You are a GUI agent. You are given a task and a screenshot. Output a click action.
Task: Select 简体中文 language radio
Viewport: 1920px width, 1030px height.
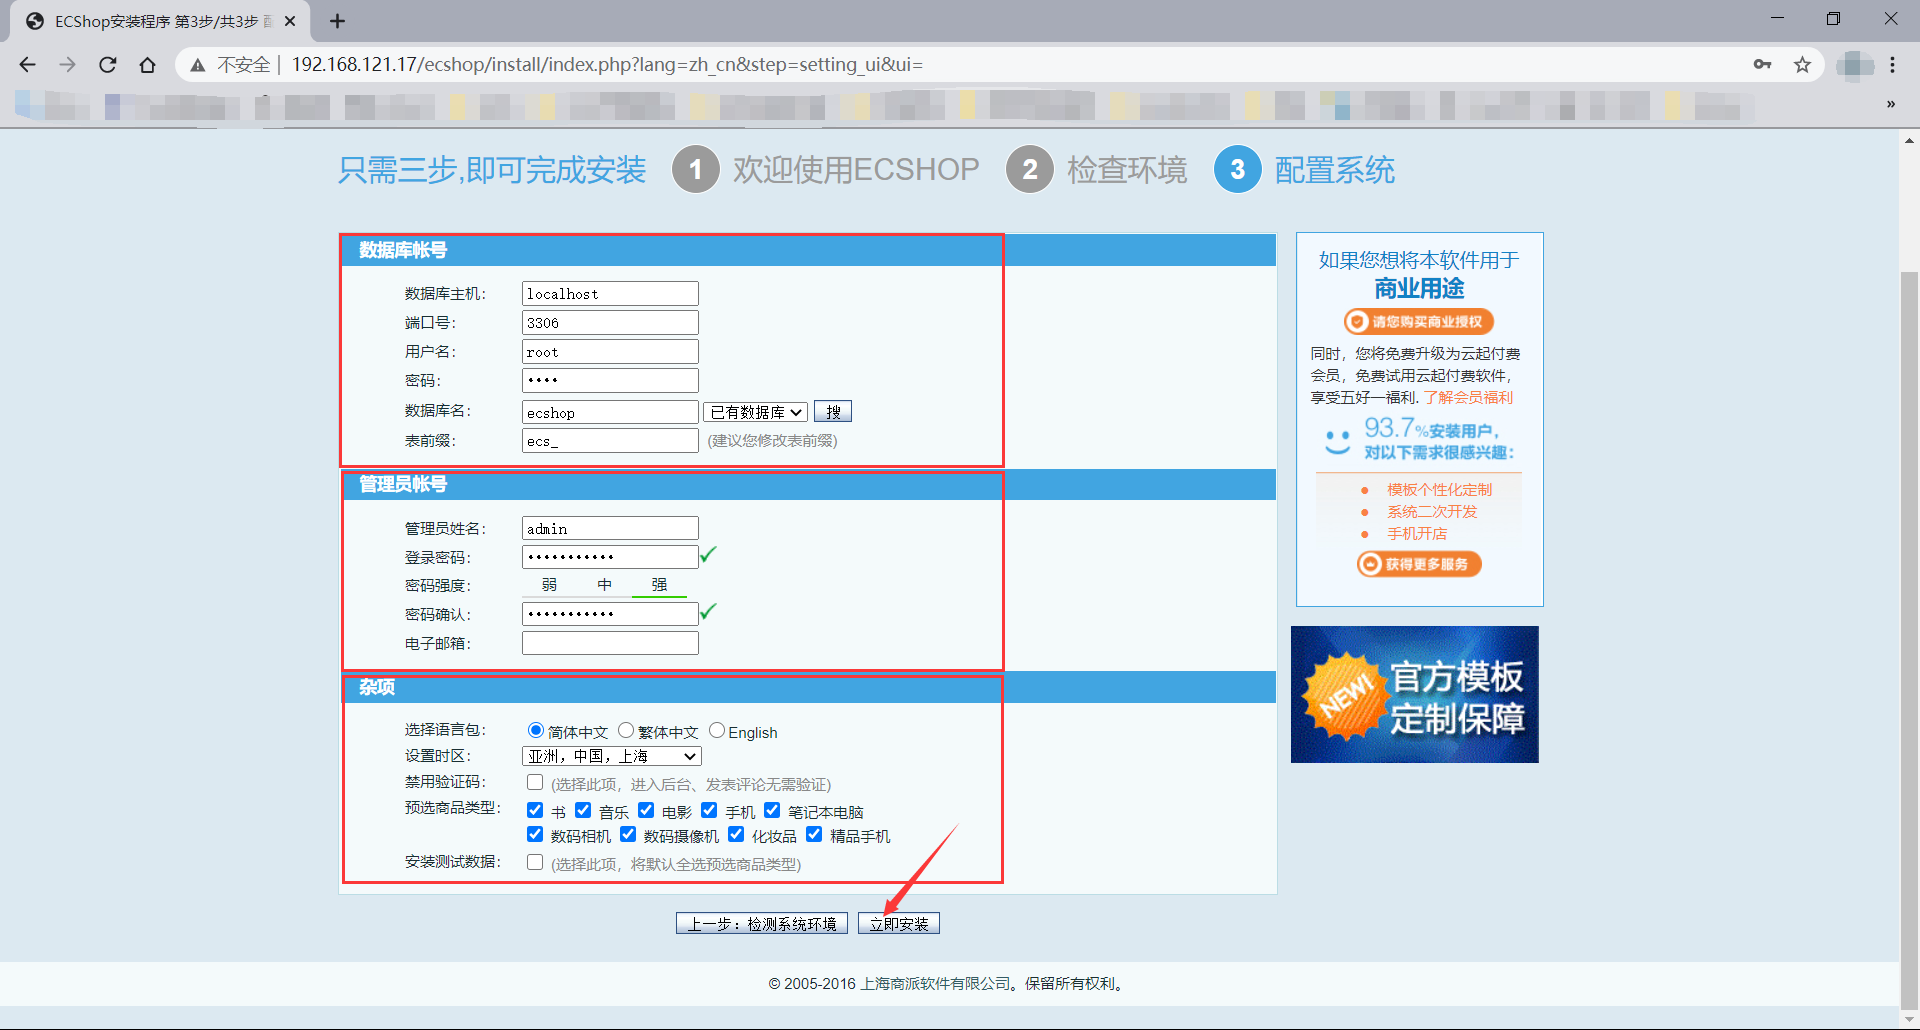click(536, 730)
